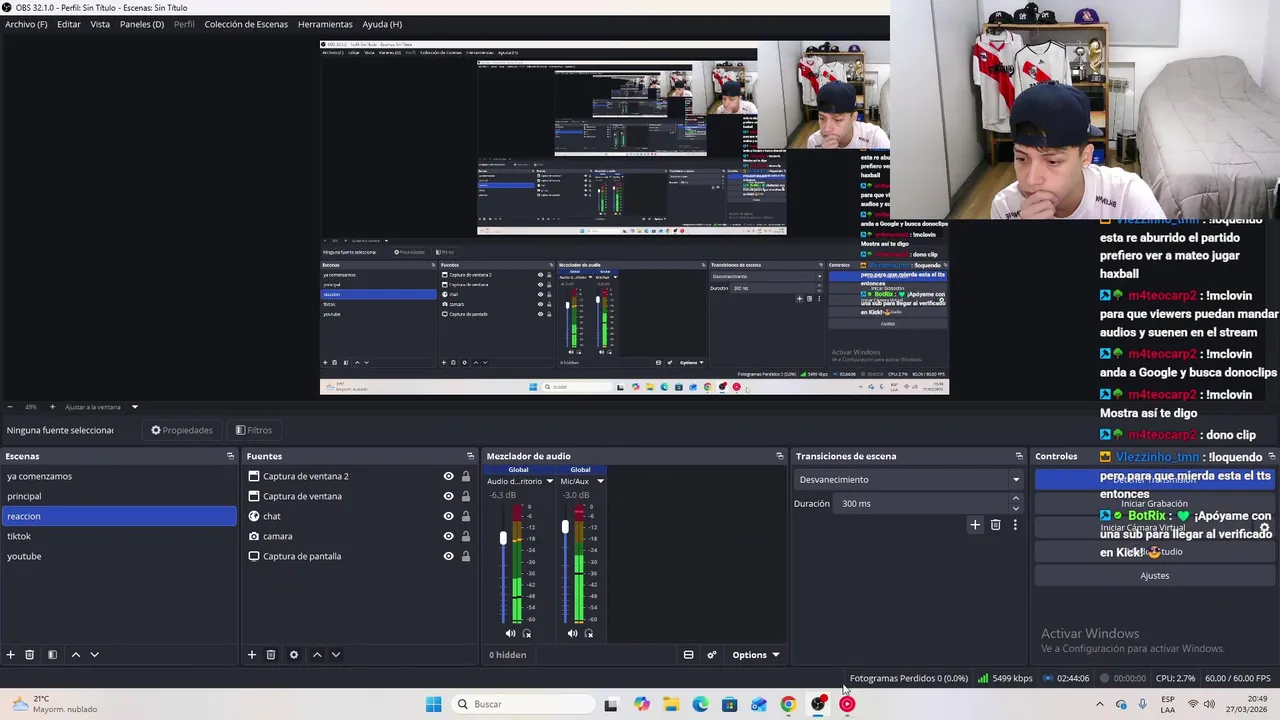Remove scene transition with trash icon
1280x720 pixels.
(x=995, y=525)
